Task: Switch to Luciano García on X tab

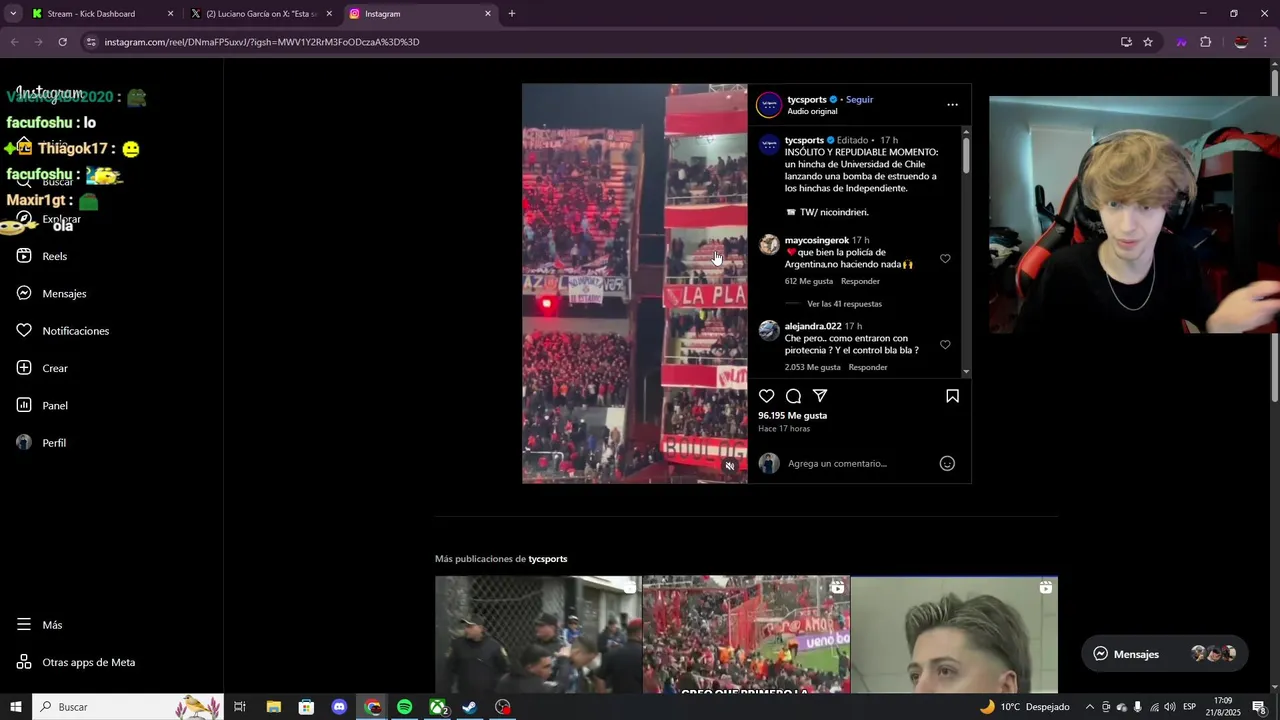Action: pyautogui.click(x=262, y=14)
